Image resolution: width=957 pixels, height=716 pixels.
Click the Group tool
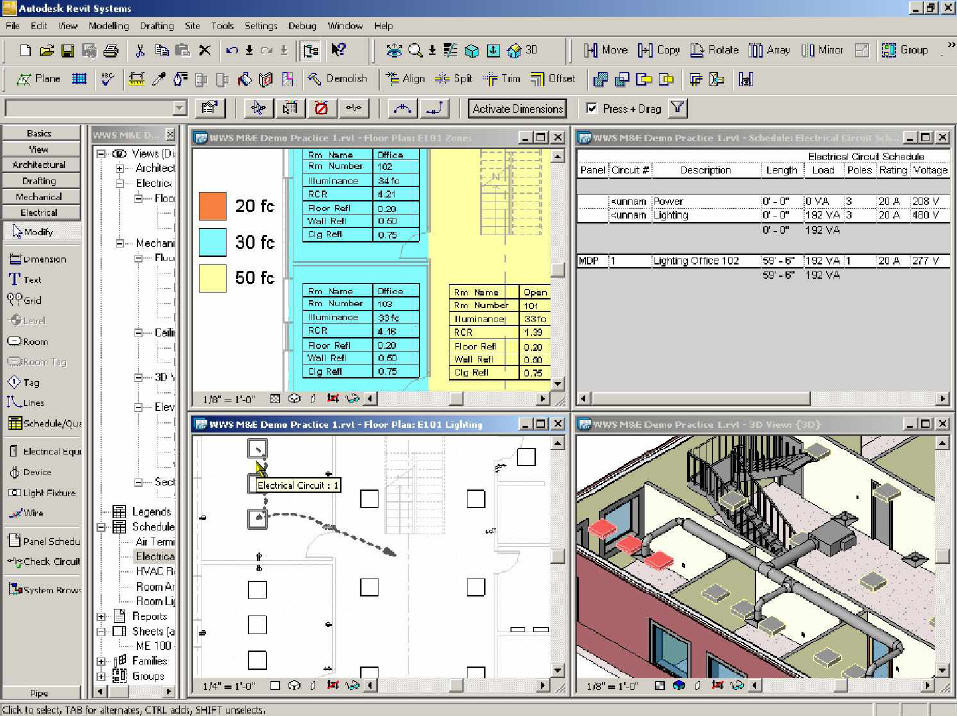coord(905,50)
